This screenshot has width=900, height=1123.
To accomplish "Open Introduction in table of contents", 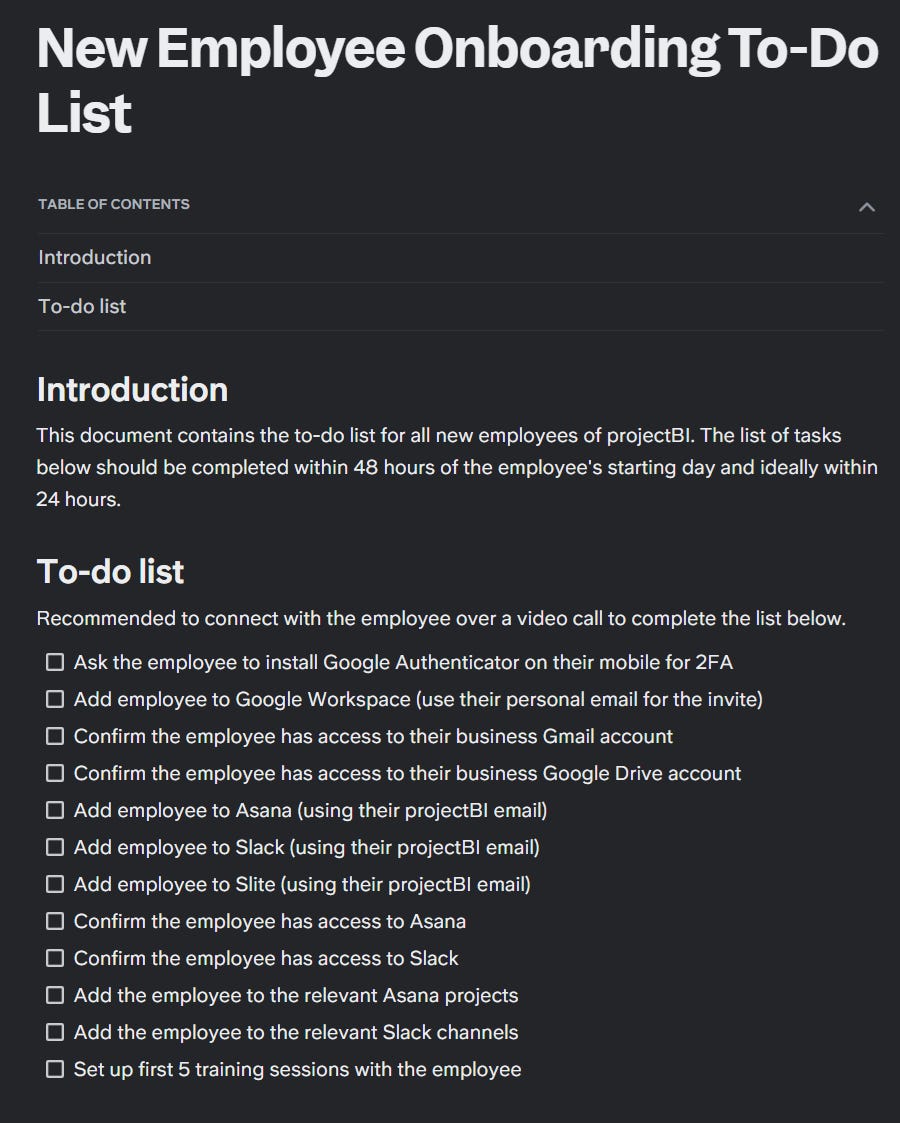I will pyautogui.click(x=95, y=257).
